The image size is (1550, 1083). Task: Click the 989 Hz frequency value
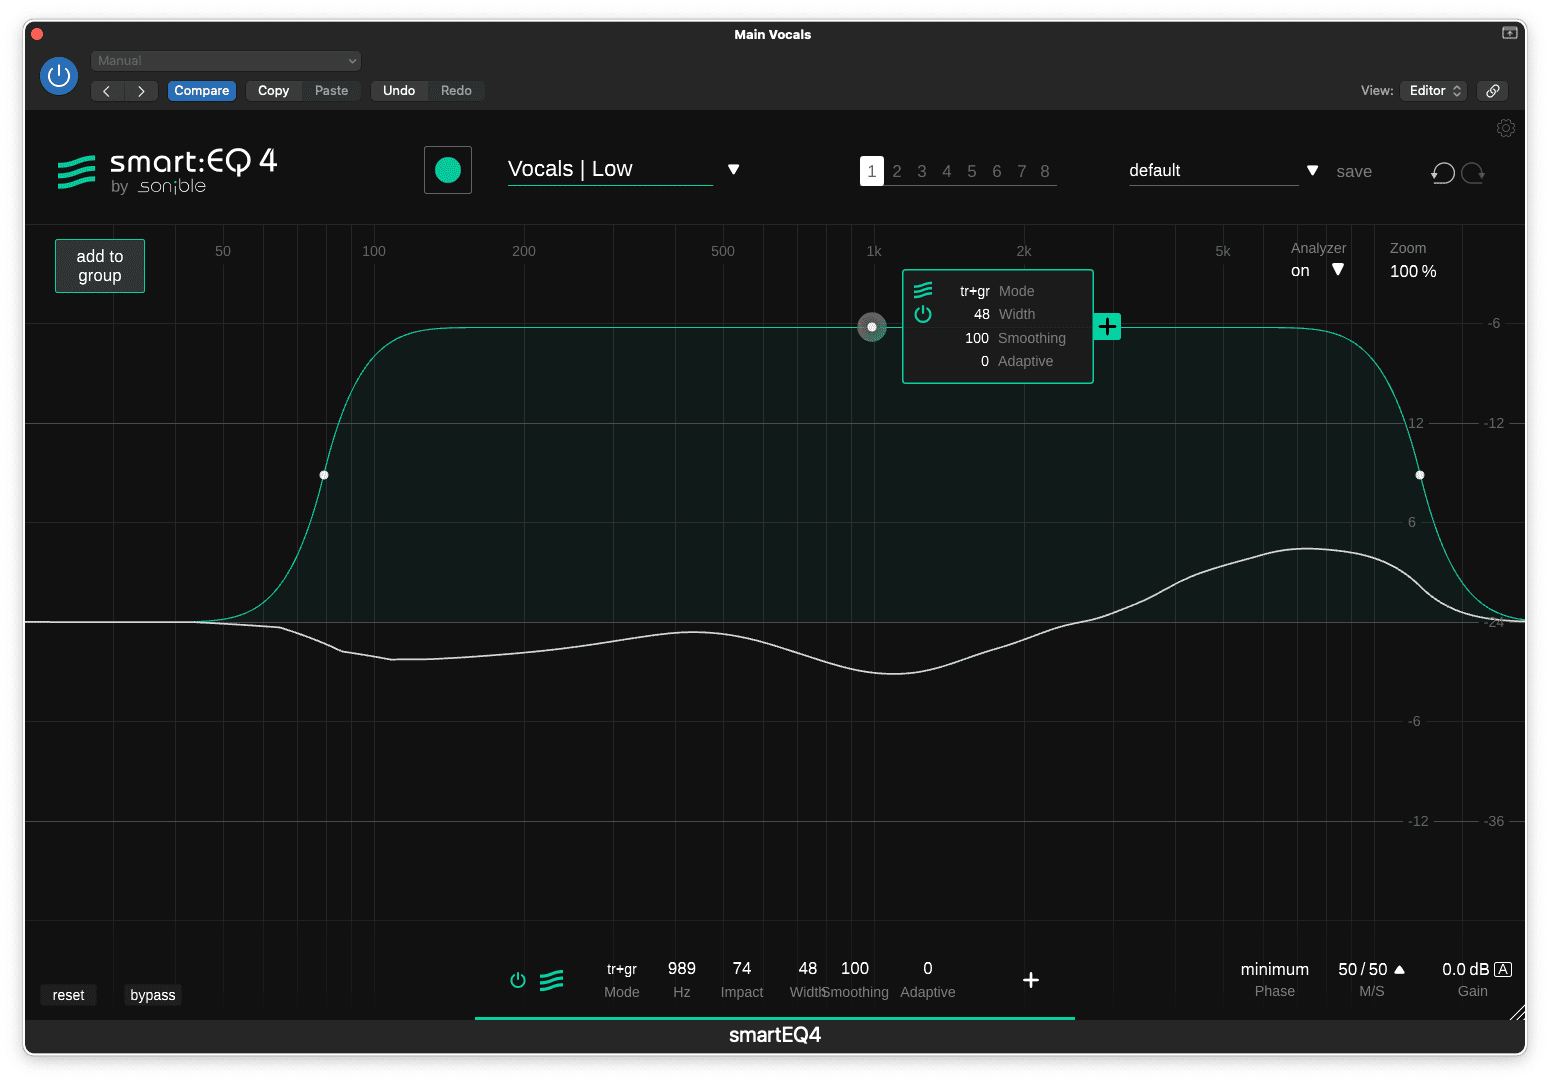682,968
